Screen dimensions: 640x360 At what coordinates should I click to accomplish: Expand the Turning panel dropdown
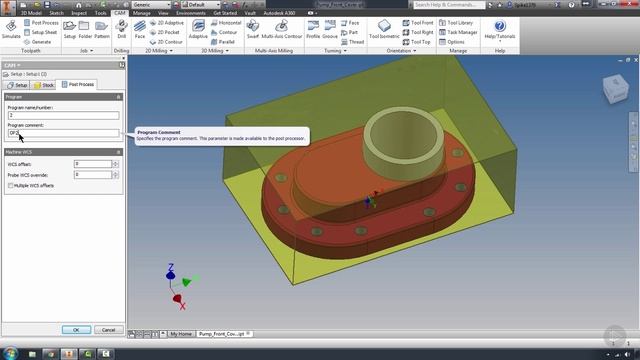click(336, 51)
